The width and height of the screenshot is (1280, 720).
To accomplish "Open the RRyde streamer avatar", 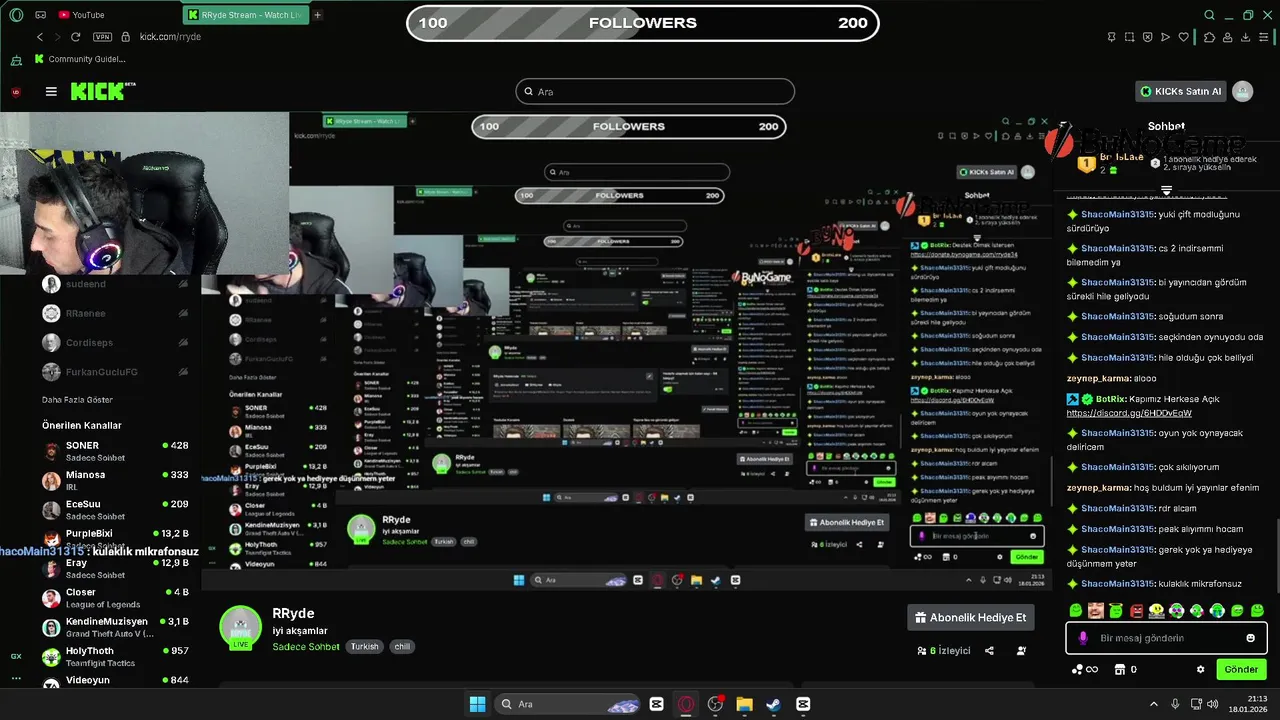I will (x=240, y=627).
